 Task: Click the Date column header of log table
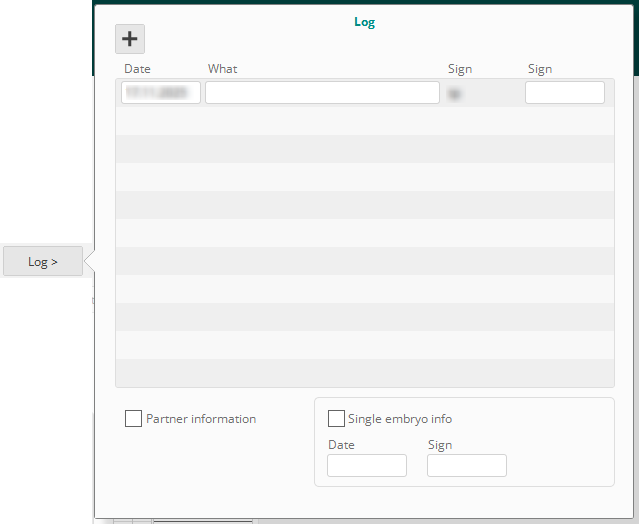137,69
